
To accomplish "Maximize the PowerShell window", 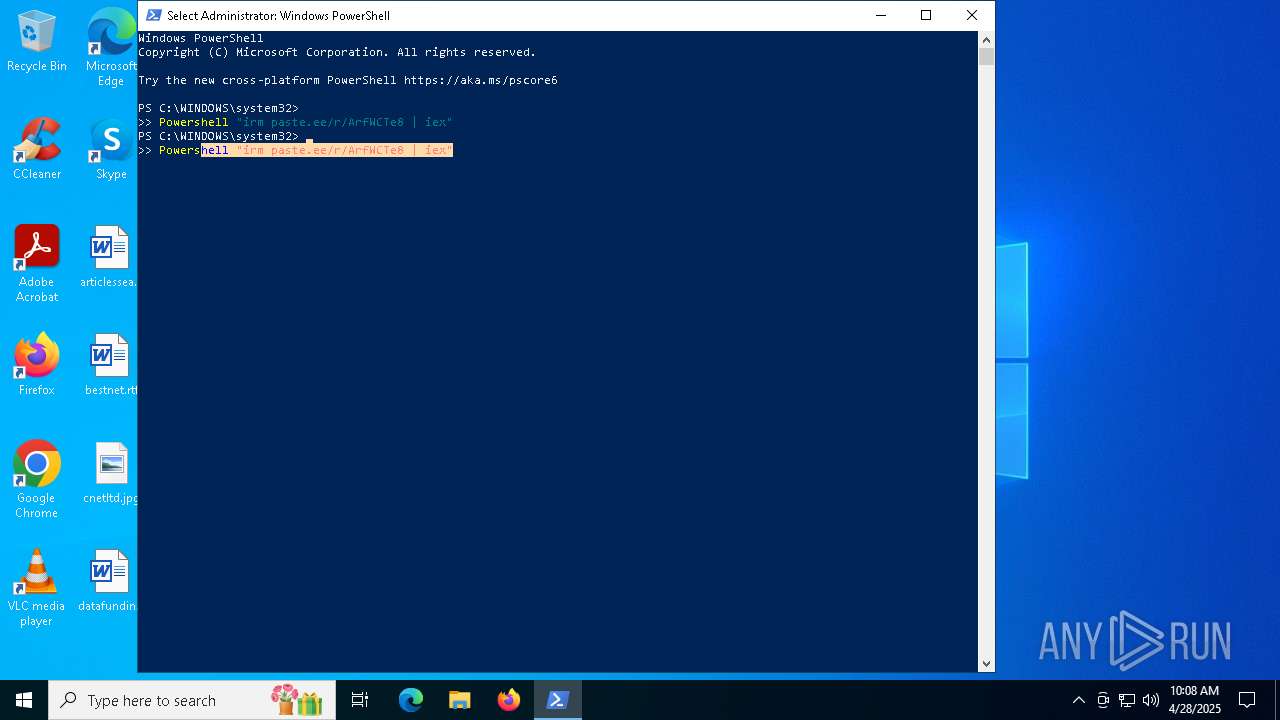I will pos(926,15).
